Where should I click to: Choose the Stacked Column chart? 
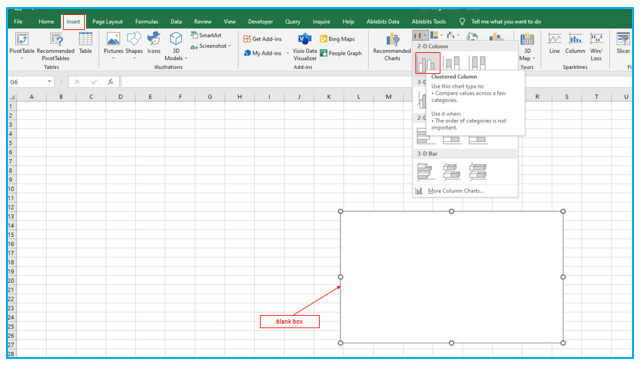452,63
